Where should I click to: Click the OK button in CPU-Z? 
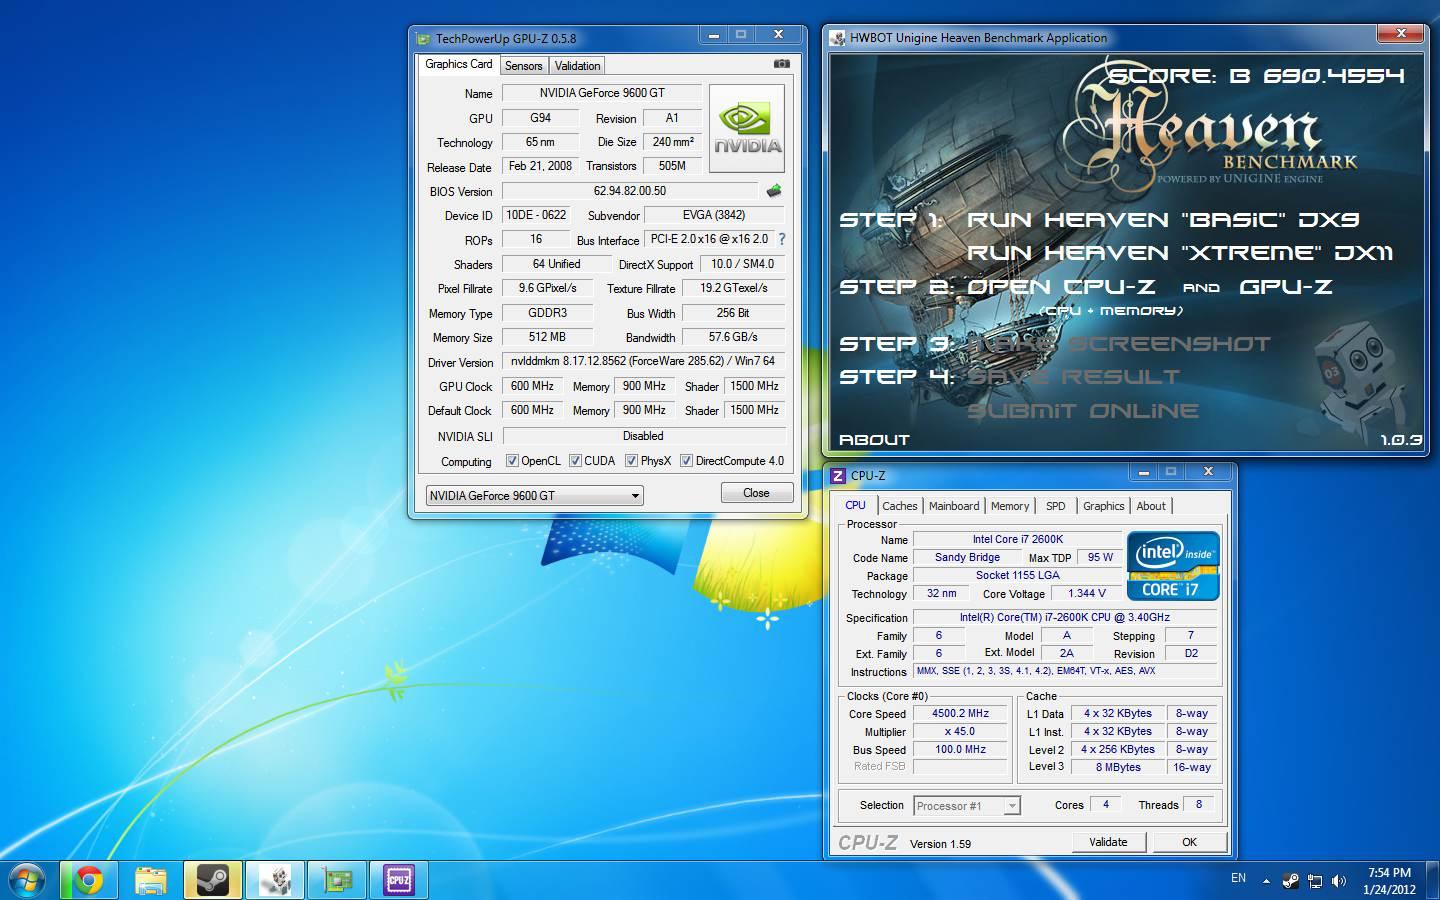click(x=1189, y=842)
